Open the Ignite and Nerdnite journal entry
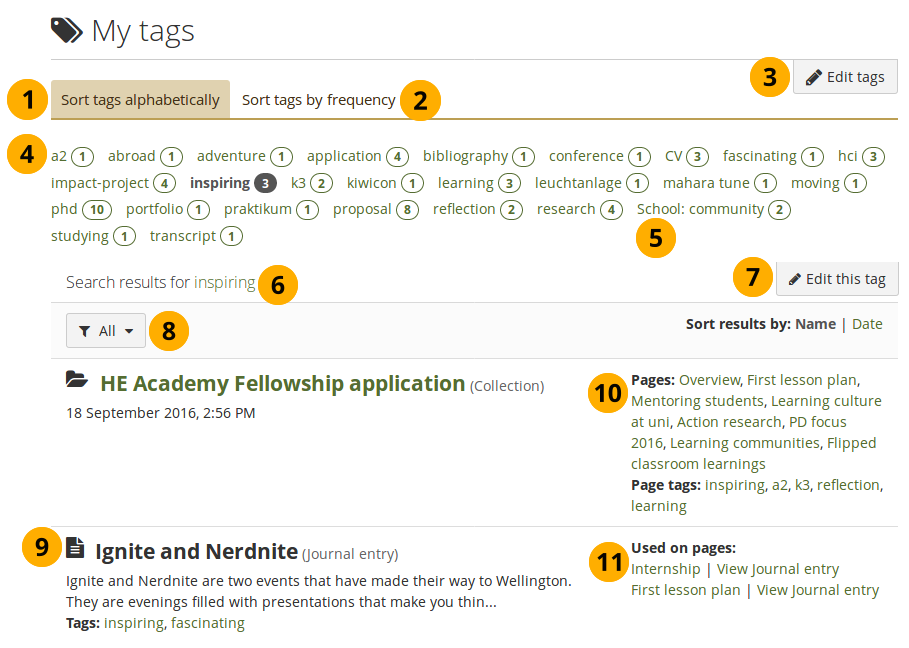Image resolution: width=909 pixels, height=648 pixels. 196,551
